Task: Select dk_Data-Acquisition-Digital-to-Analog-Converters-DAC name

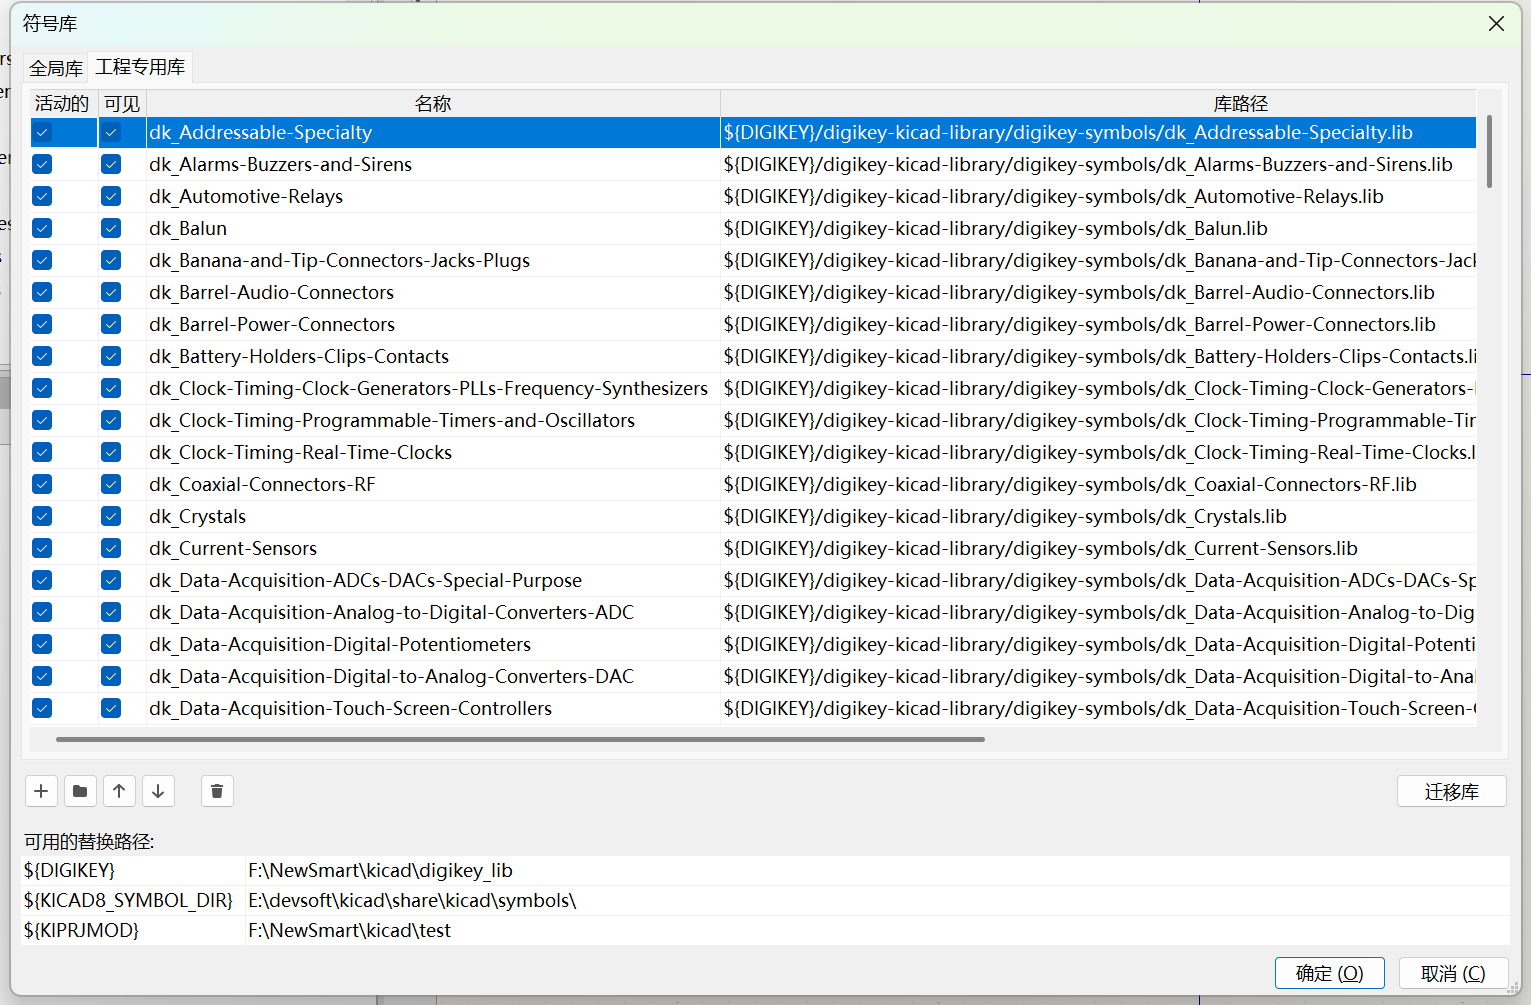Action: (x=433, y=676)
